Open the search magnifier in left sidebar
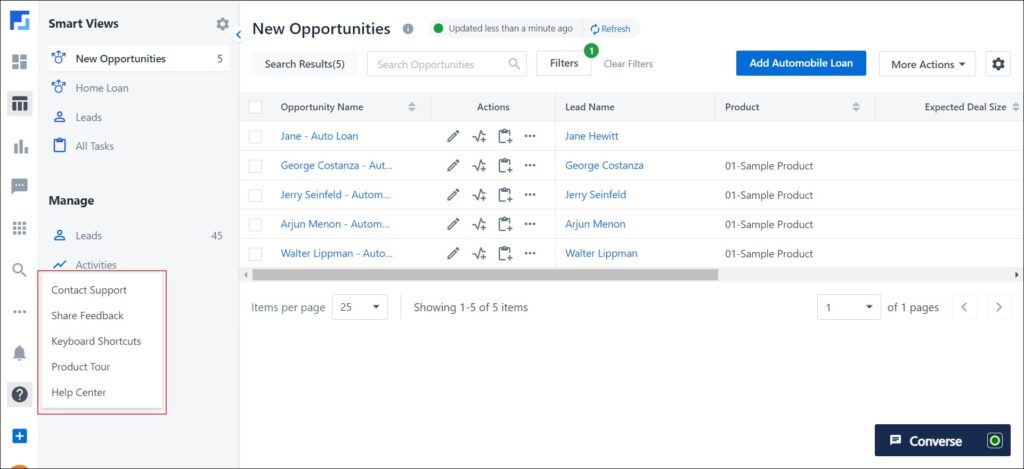The height and width of the screenshot is (469, 1024). (20, 269)
